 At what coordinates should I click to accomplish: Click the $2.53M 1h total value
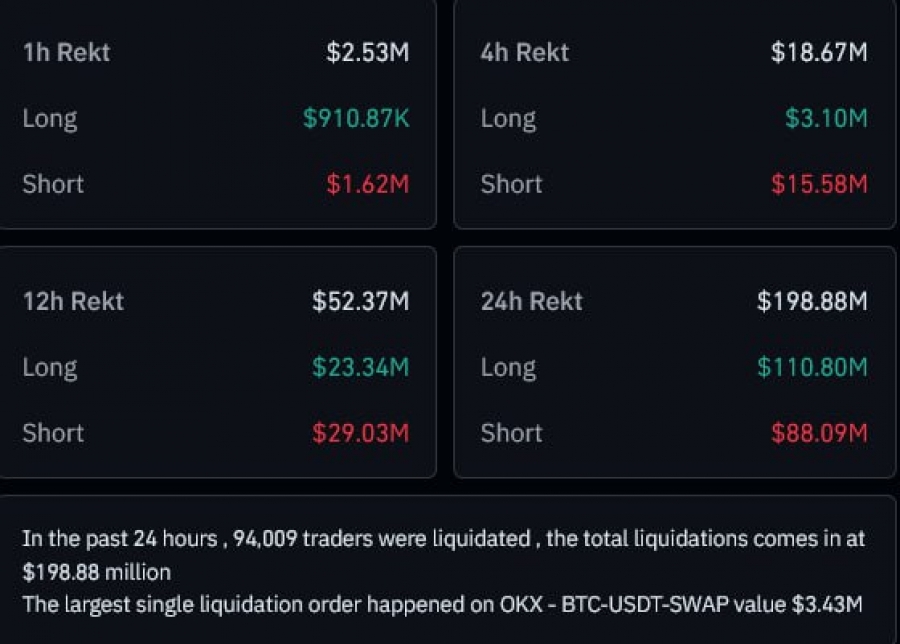tap(368, 52)
